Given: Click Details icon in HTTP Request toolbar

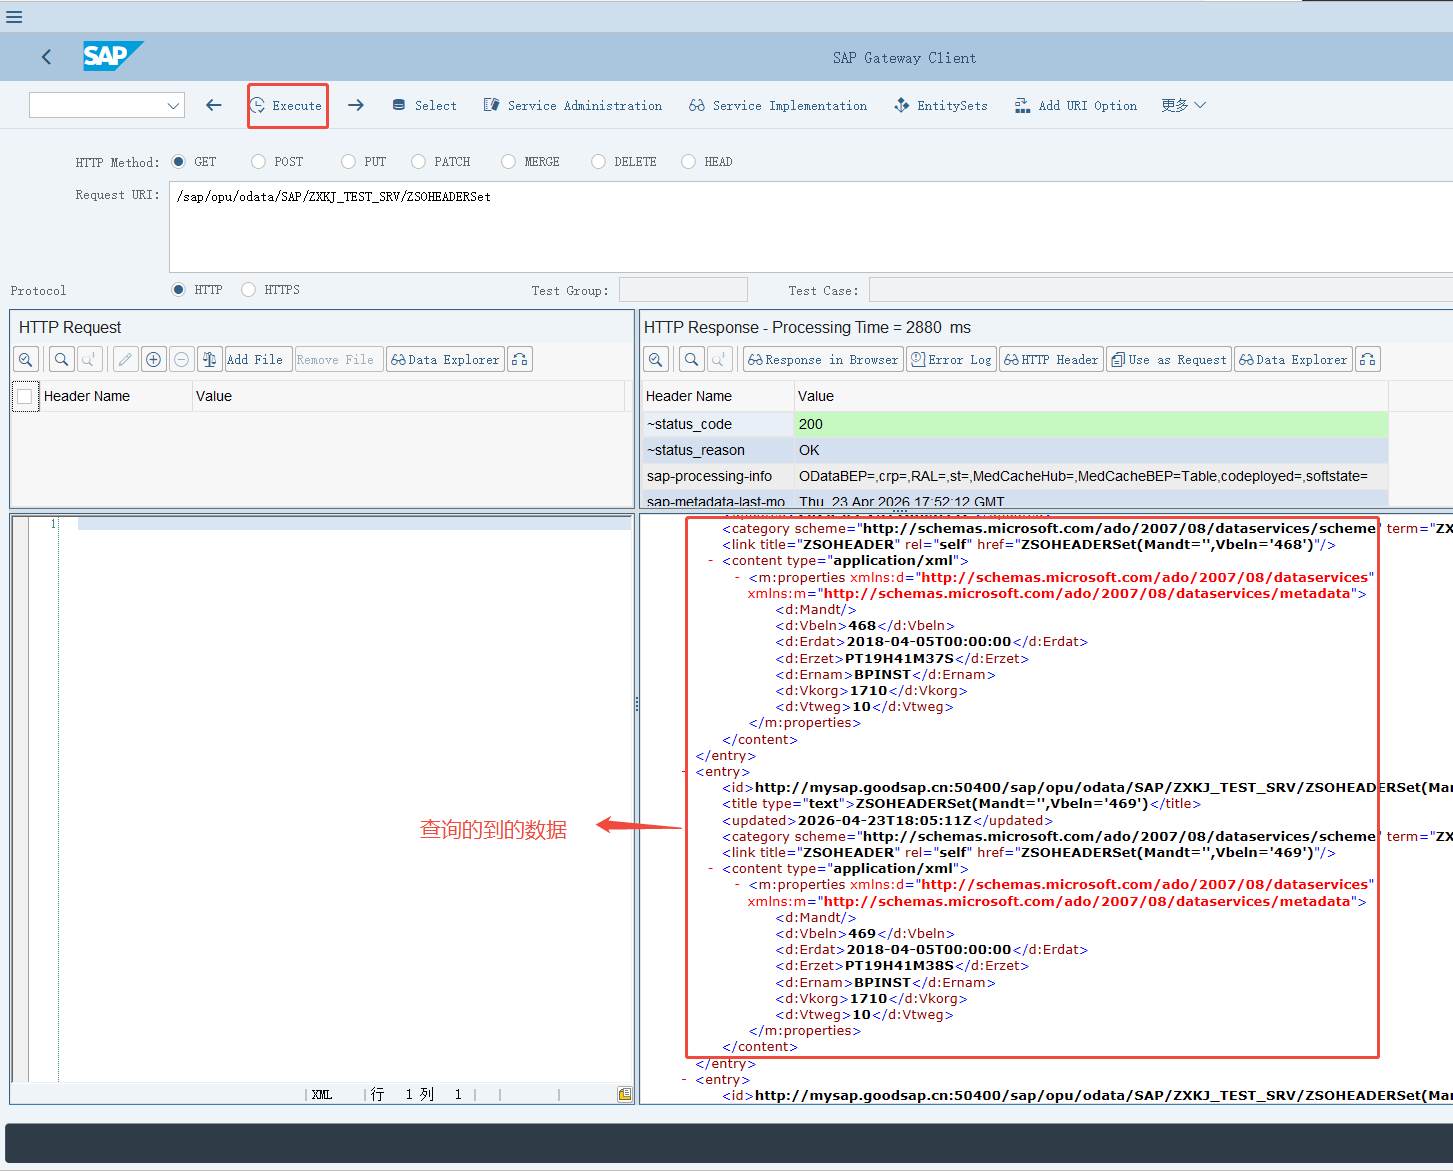Looking at the screenshot, I should pyautogui.click(x=26, y=359).
